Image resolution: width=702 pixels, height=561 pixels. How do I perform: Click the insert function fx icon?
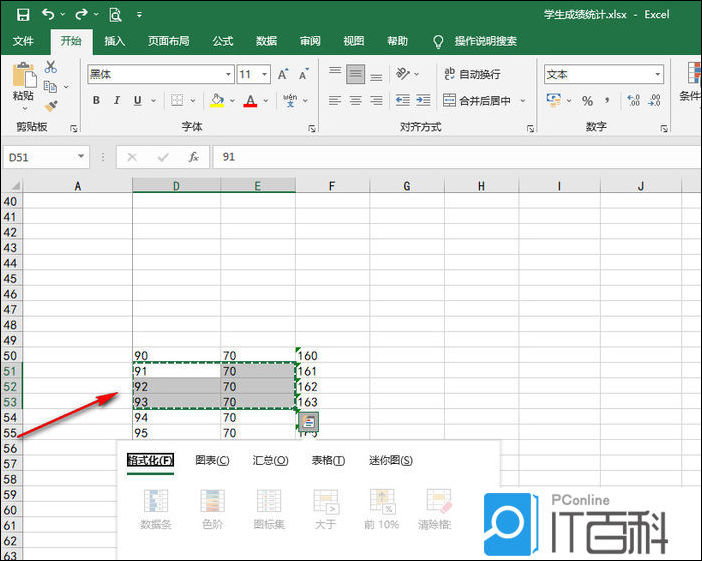[194, 157]
